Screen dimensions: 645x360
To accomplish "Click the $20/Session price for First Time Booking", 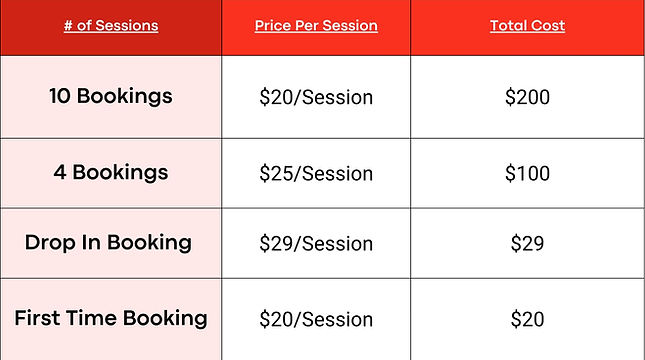I will (x=316, y=320).
